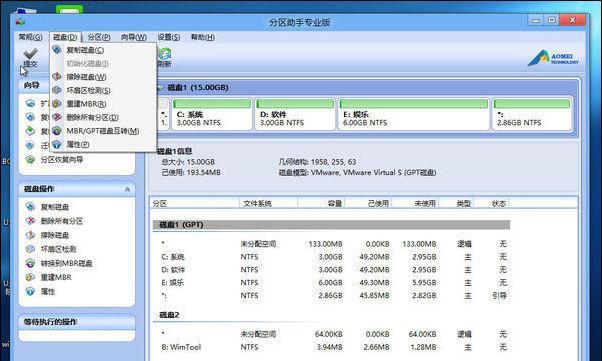Screen dimensions: 602x361
Task: Click 删除所有分区 icon in 磁盘操作 panel
Action: 30,221
